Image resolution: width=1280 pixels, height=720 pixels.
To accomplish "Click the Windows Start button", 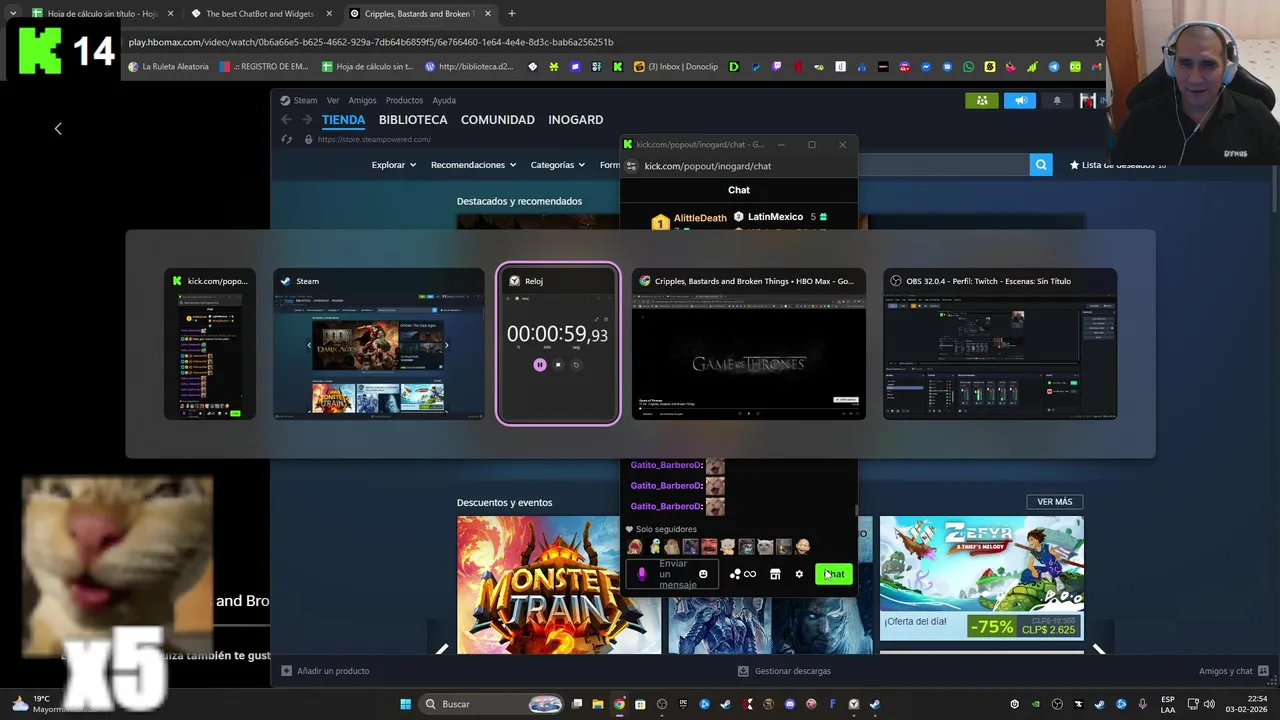I will pos(405,704).
